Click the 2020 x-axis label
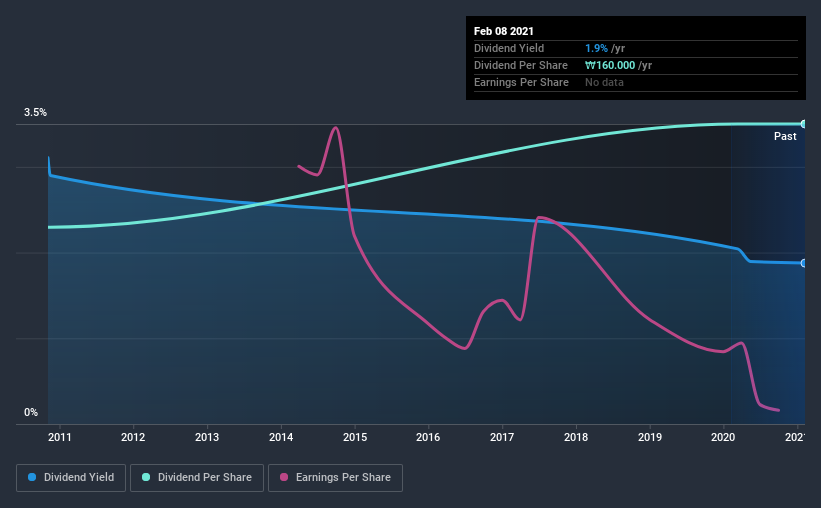821x508 pixels. point(723,437)
